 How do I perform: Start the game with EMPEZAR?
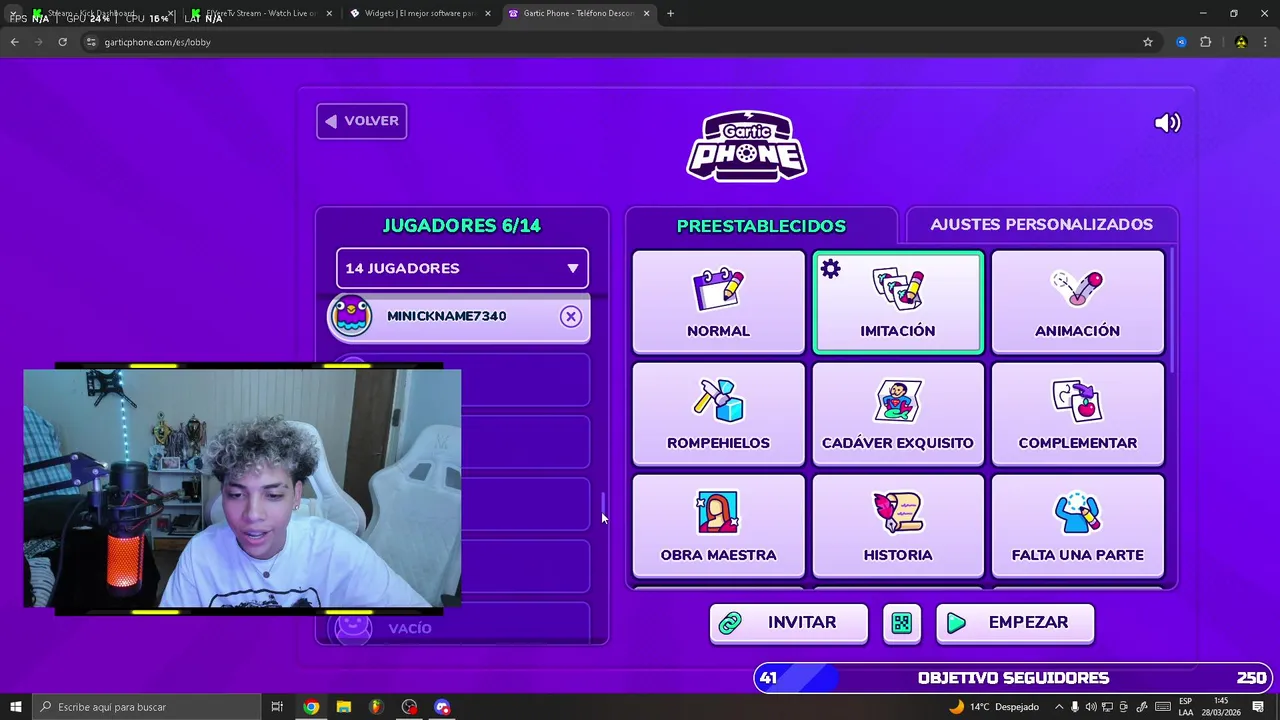pos(1015,623)
